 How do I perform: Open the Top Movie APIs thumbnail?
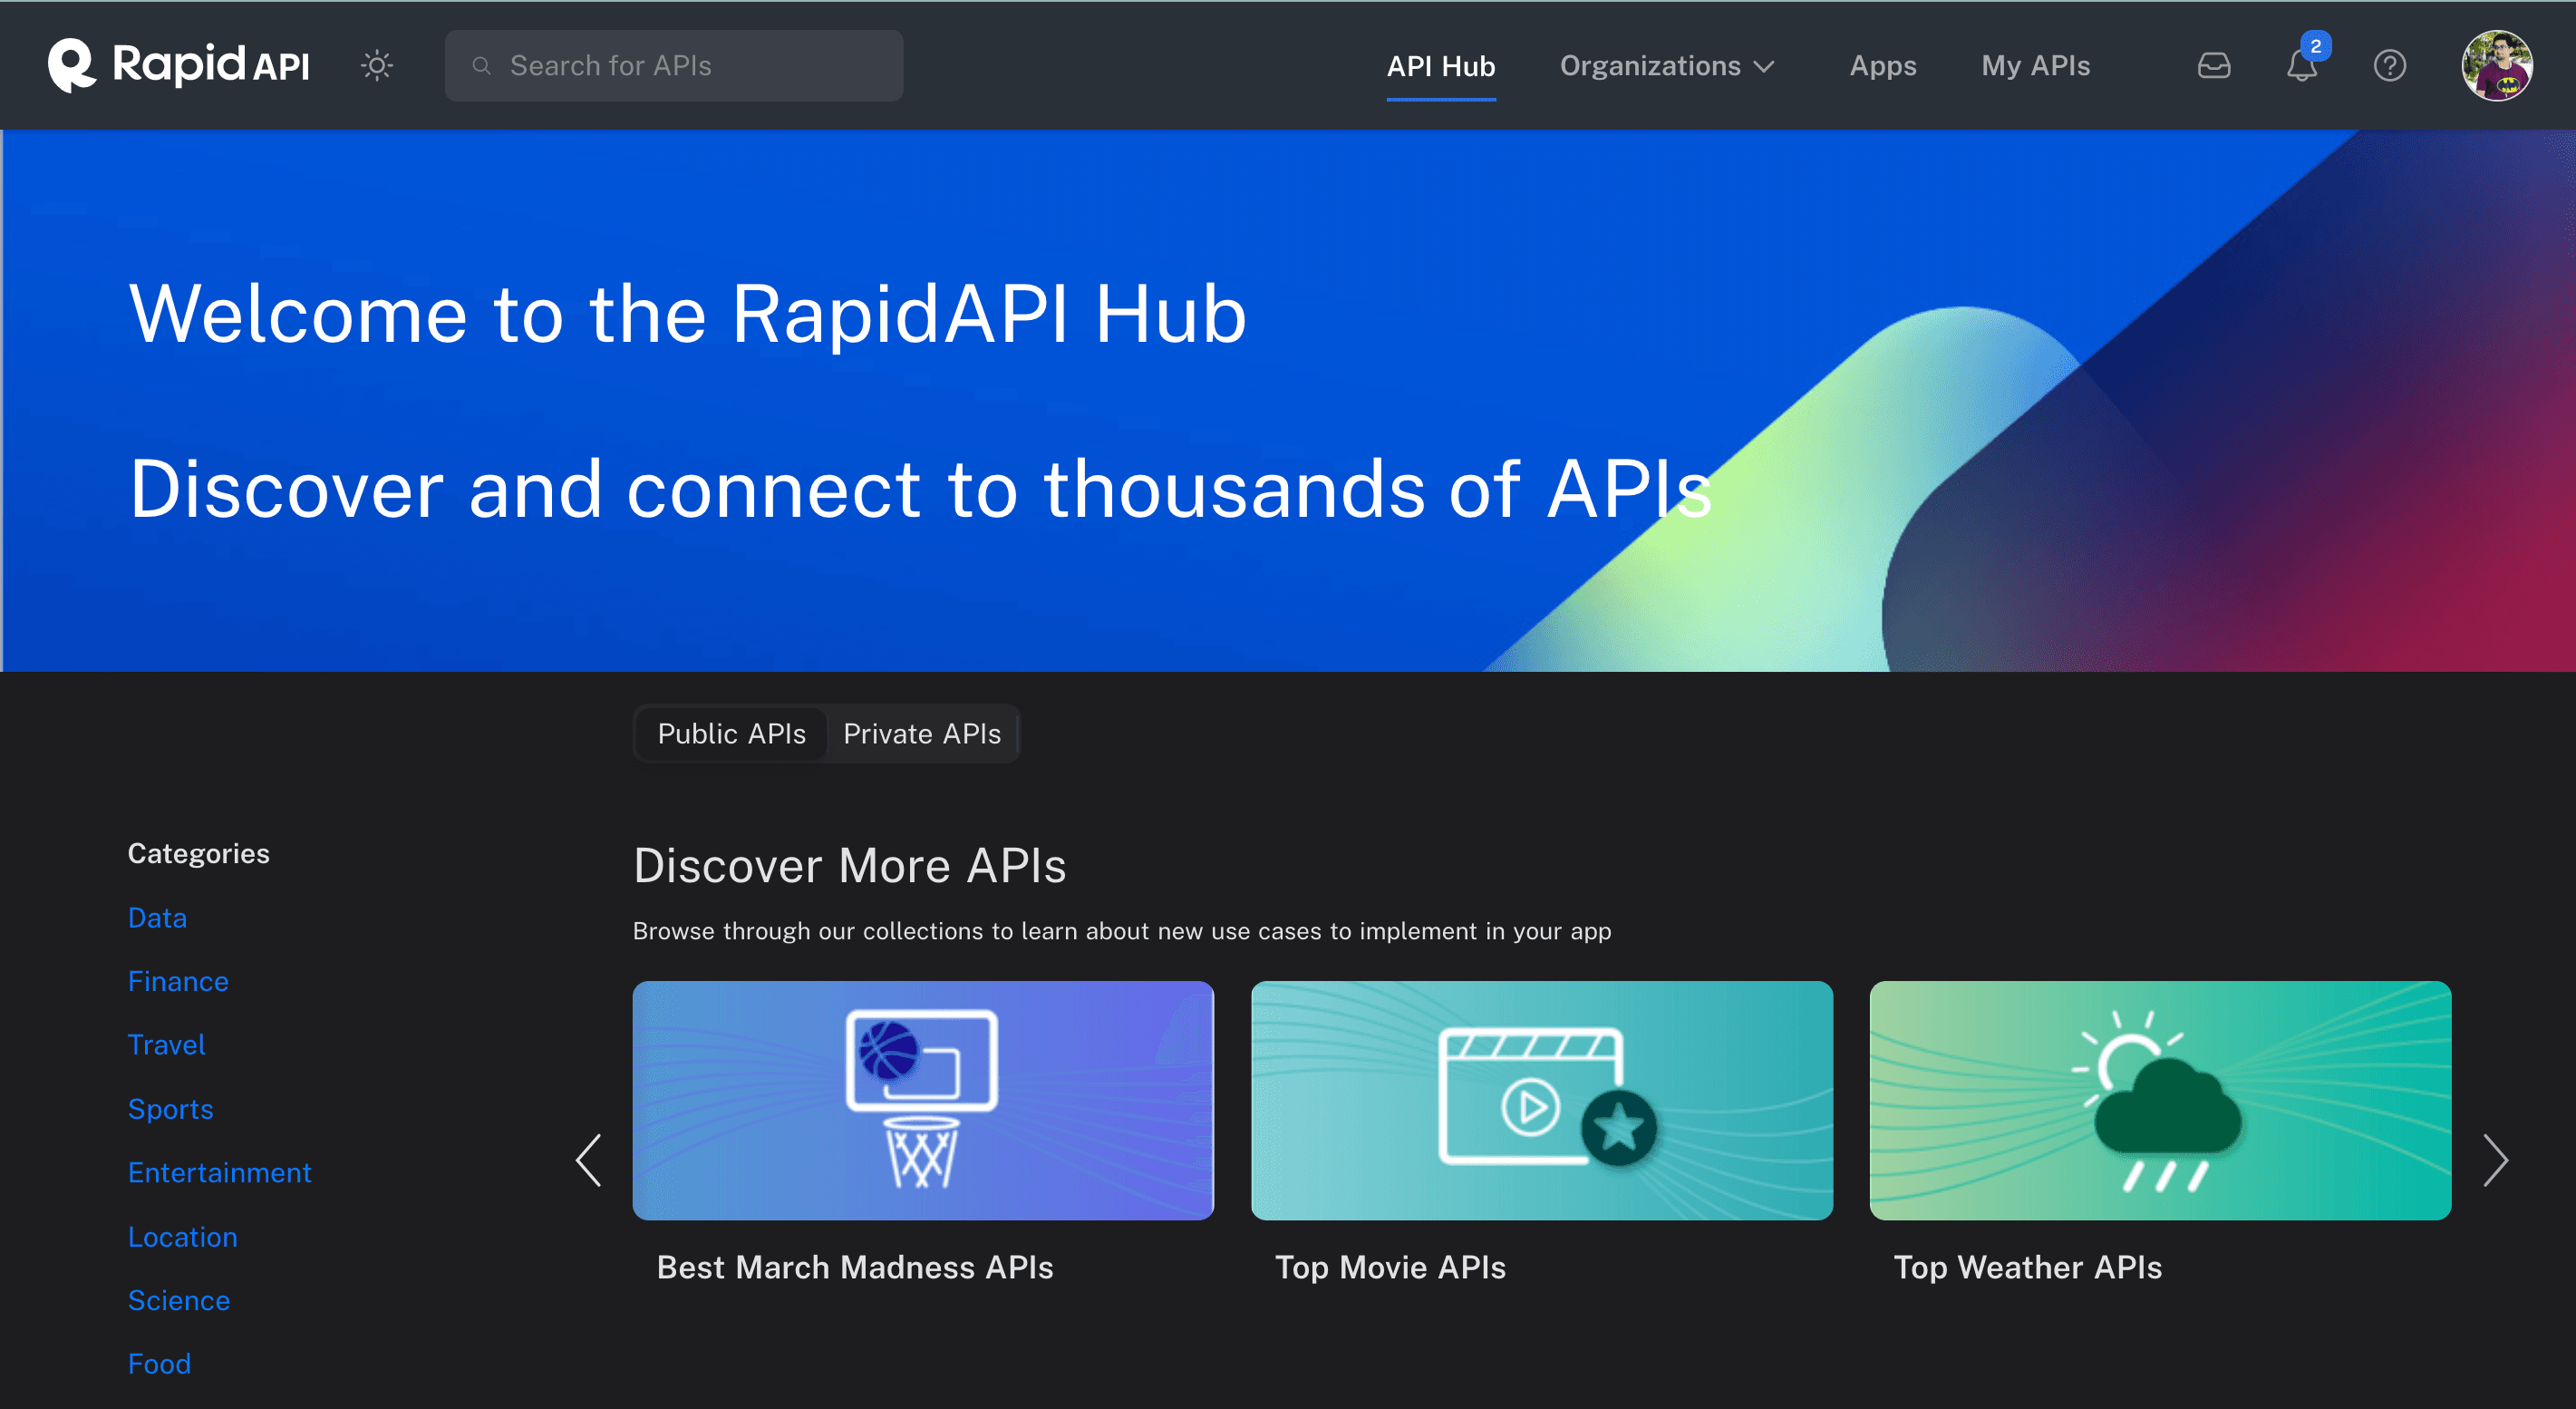pyautogui.click(x=1541, y=1099)
